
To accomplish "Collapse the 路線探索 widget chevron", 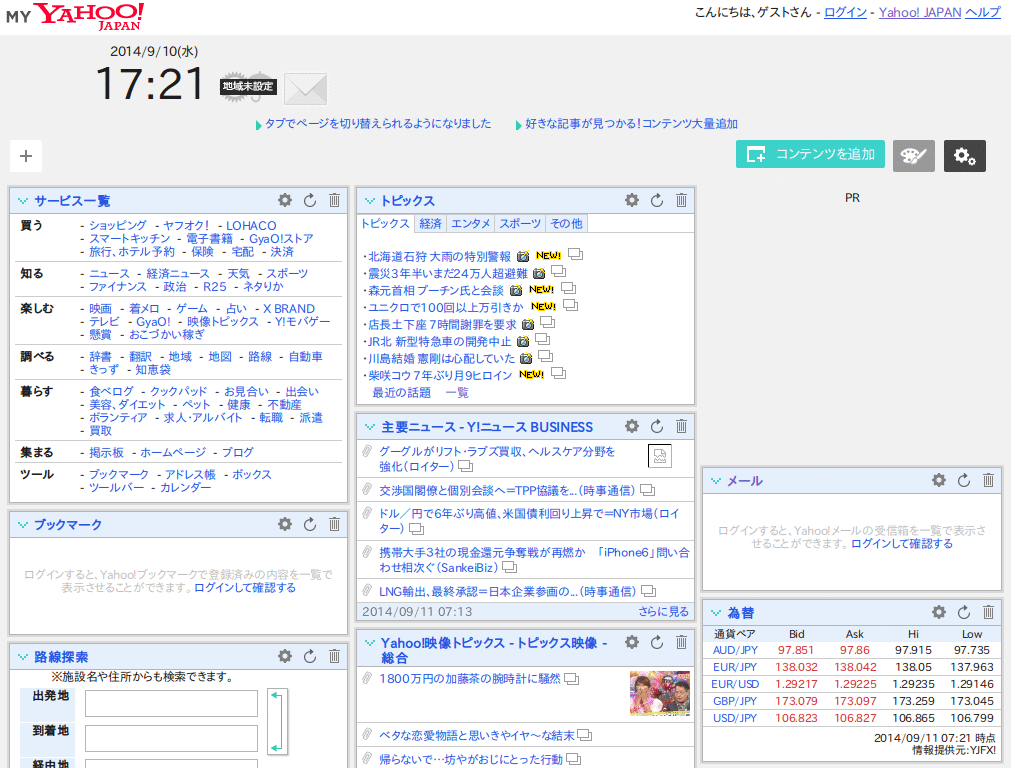I will pos(23,657).
